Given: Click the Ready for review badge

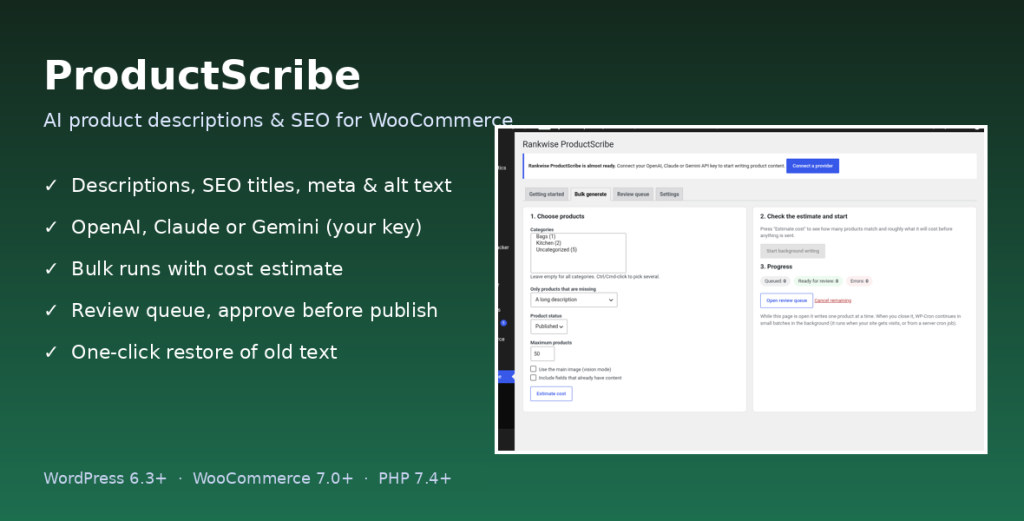Looking at the screenshot, I should (x=818, y=281).
